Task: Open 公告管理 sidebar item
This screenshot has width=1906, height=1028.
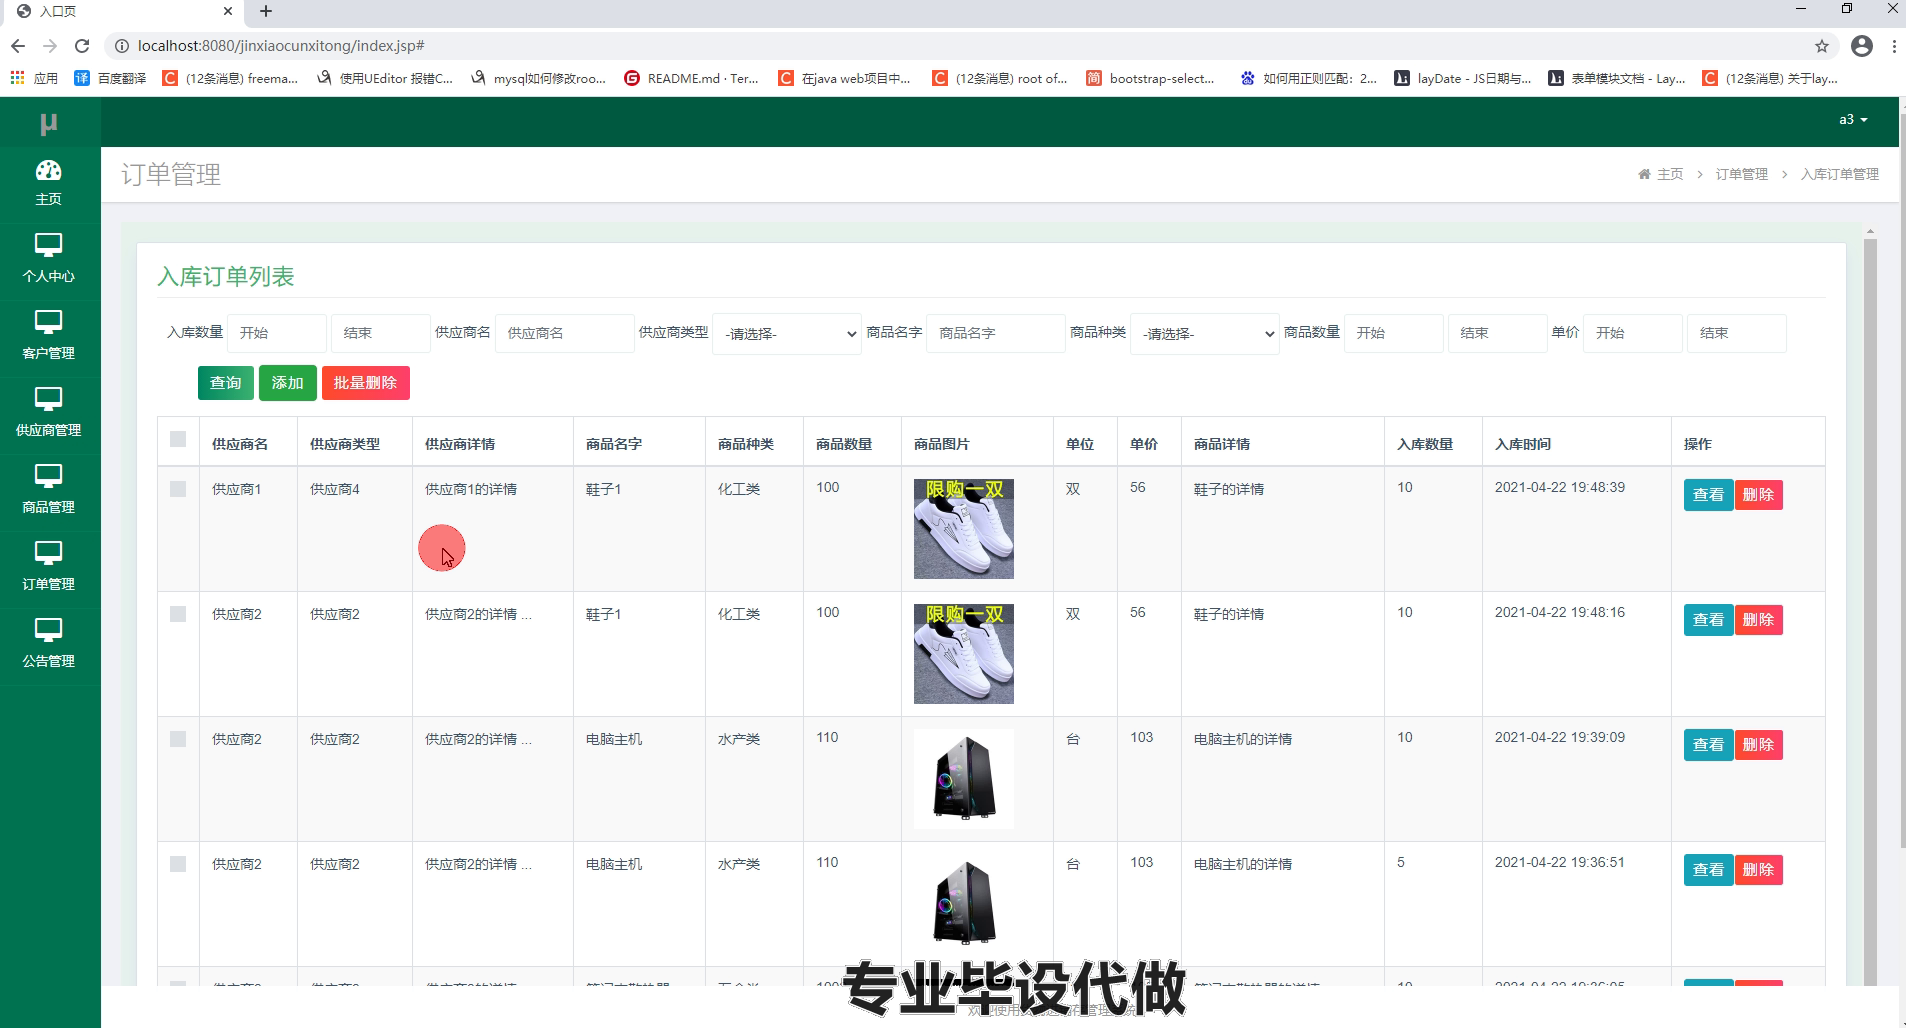Action: point(48,644)
